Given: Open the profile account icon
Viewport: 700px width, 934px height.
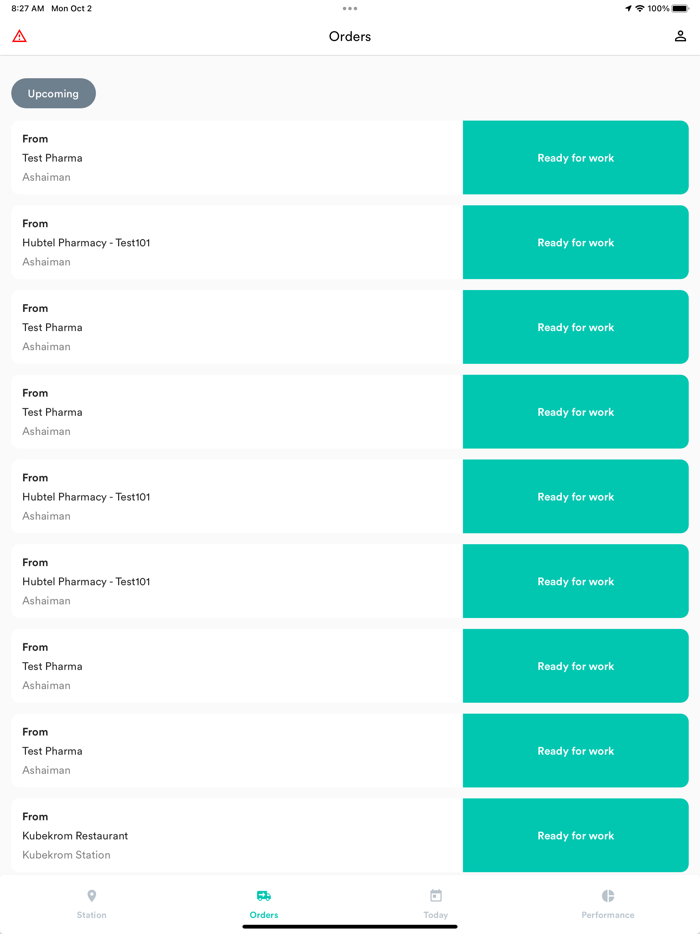Looking at the screenshot, I should 678,36.
